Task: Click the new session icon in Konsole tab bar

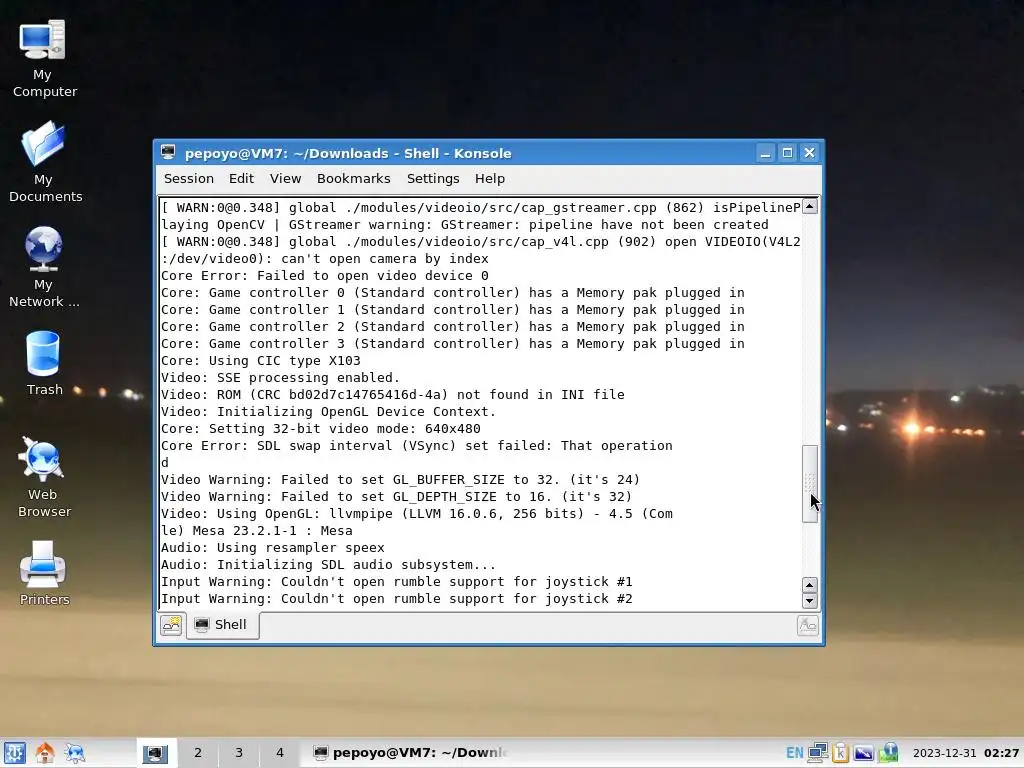Action: point(171,625)
